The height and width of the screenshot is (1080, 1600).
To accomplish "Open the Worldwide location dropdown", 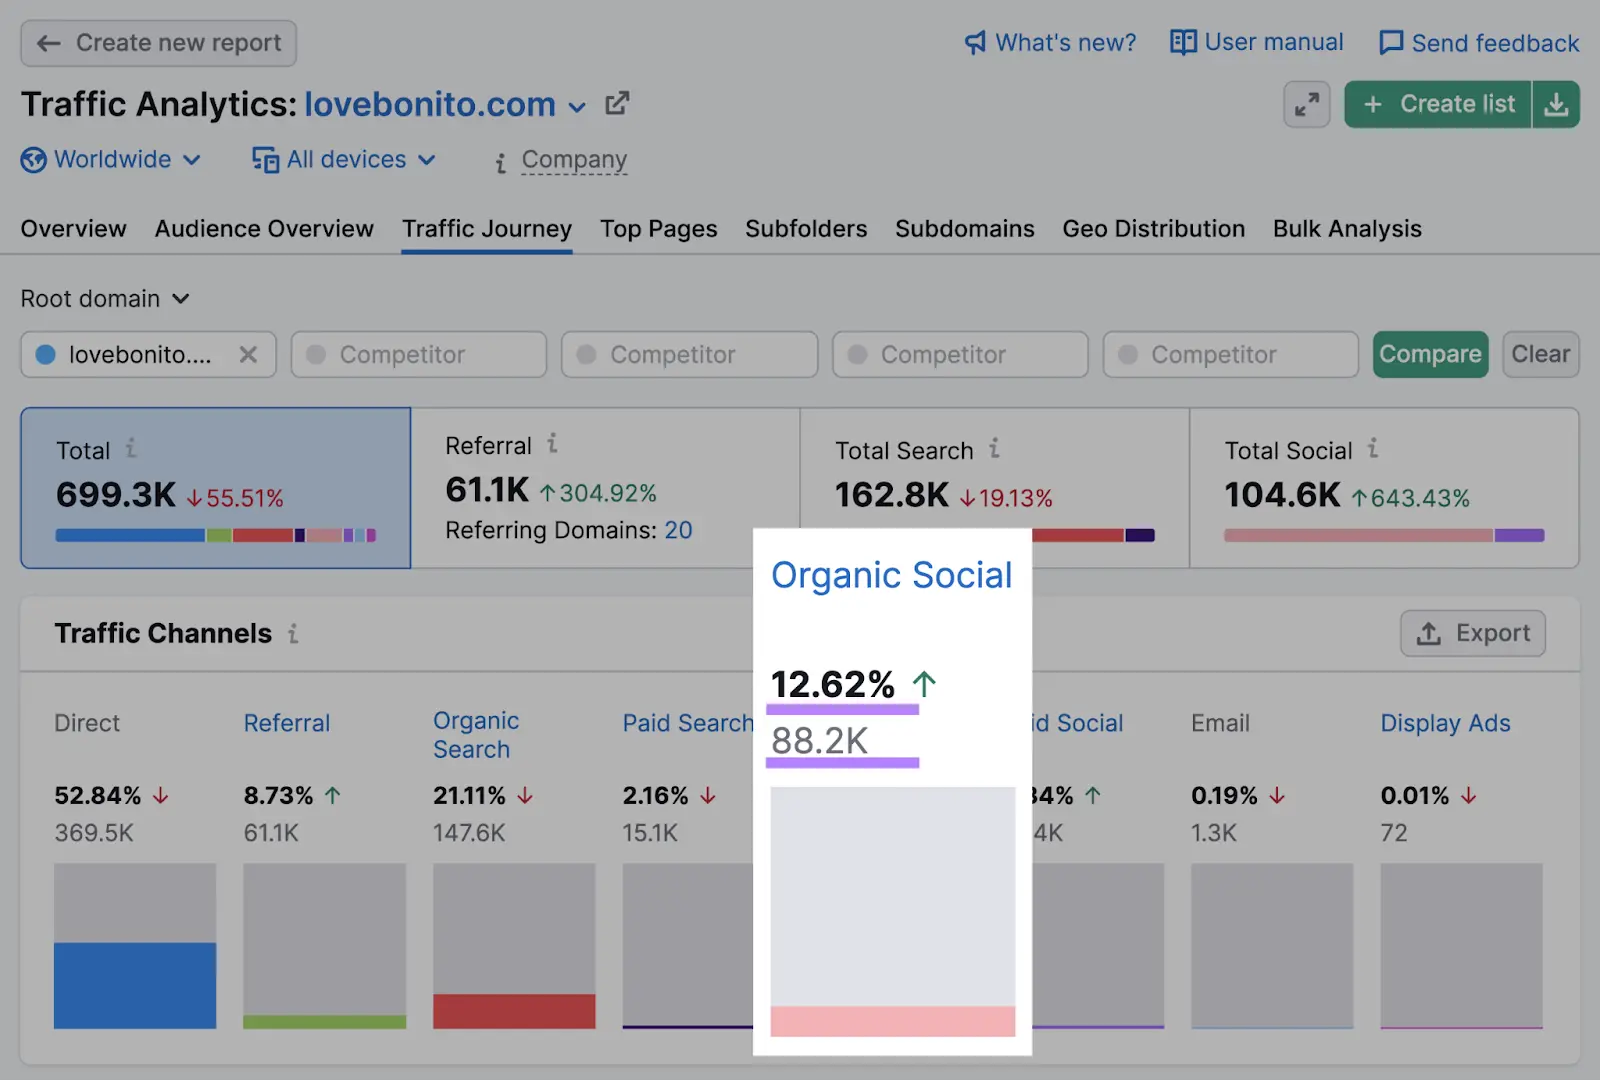I will point(112,160).
